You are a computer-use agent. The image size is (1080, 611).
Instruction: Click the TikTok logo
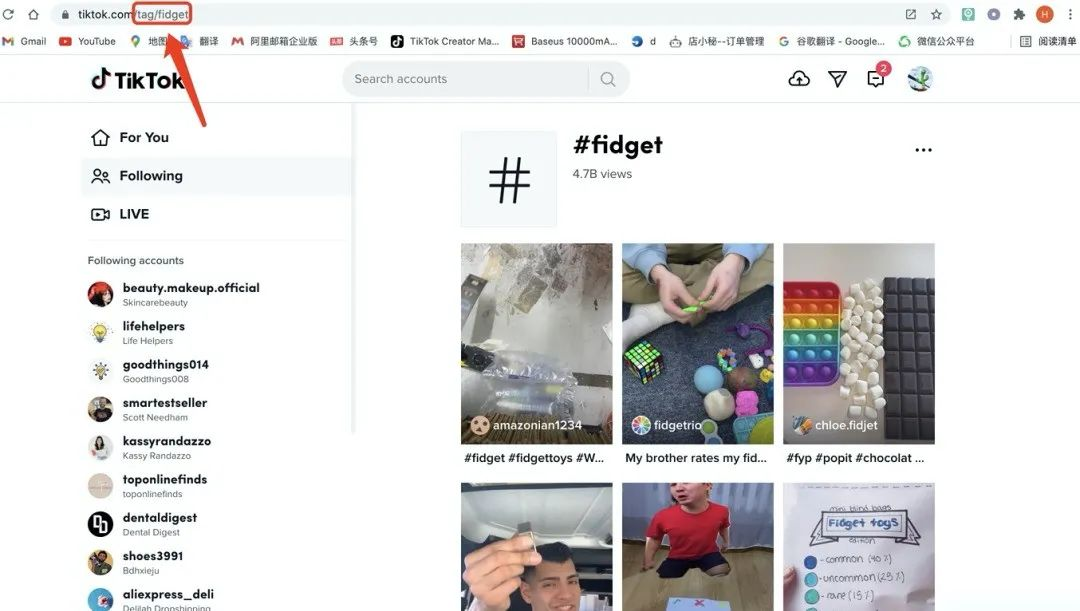coord(137,80)
